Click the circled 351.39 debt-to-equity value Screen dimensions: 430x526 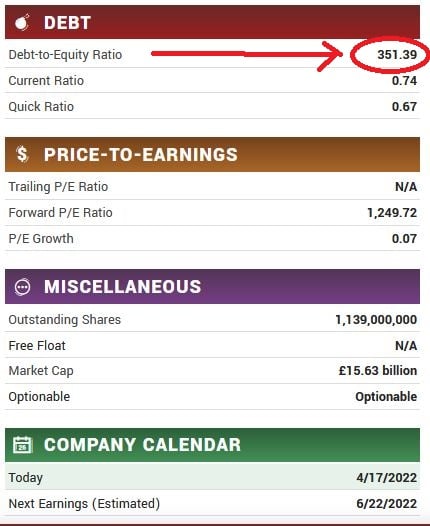coord(397,55)
